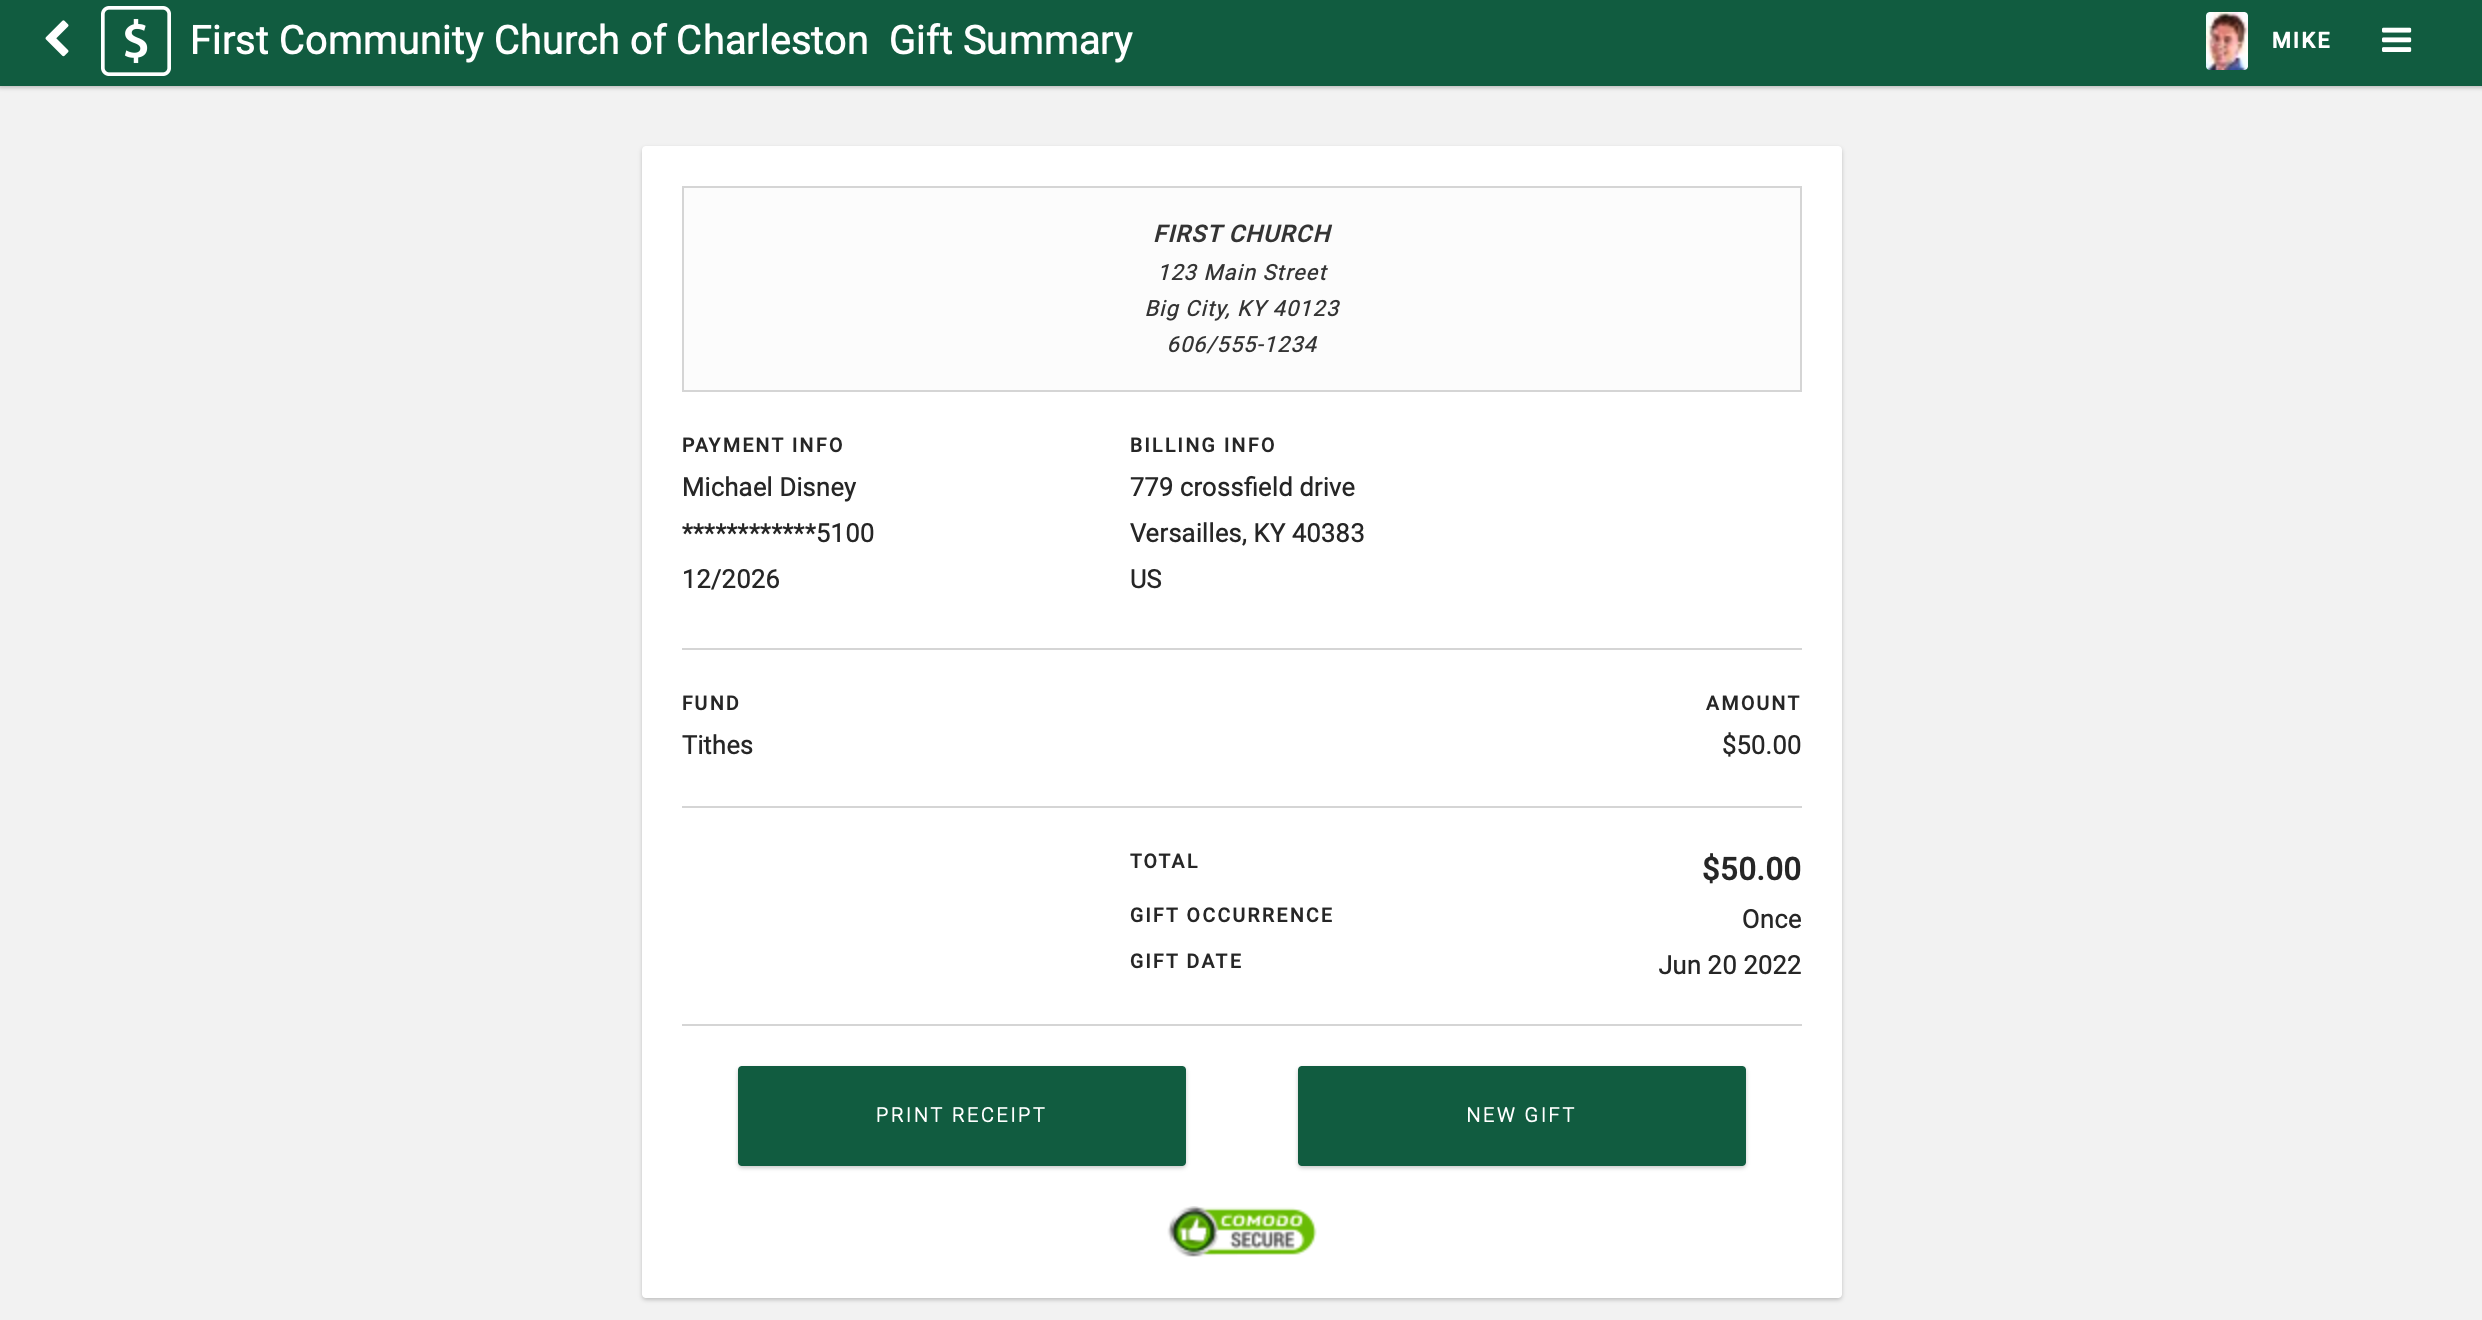Click the gift occurrence value Once

(x=1771, y=919)
